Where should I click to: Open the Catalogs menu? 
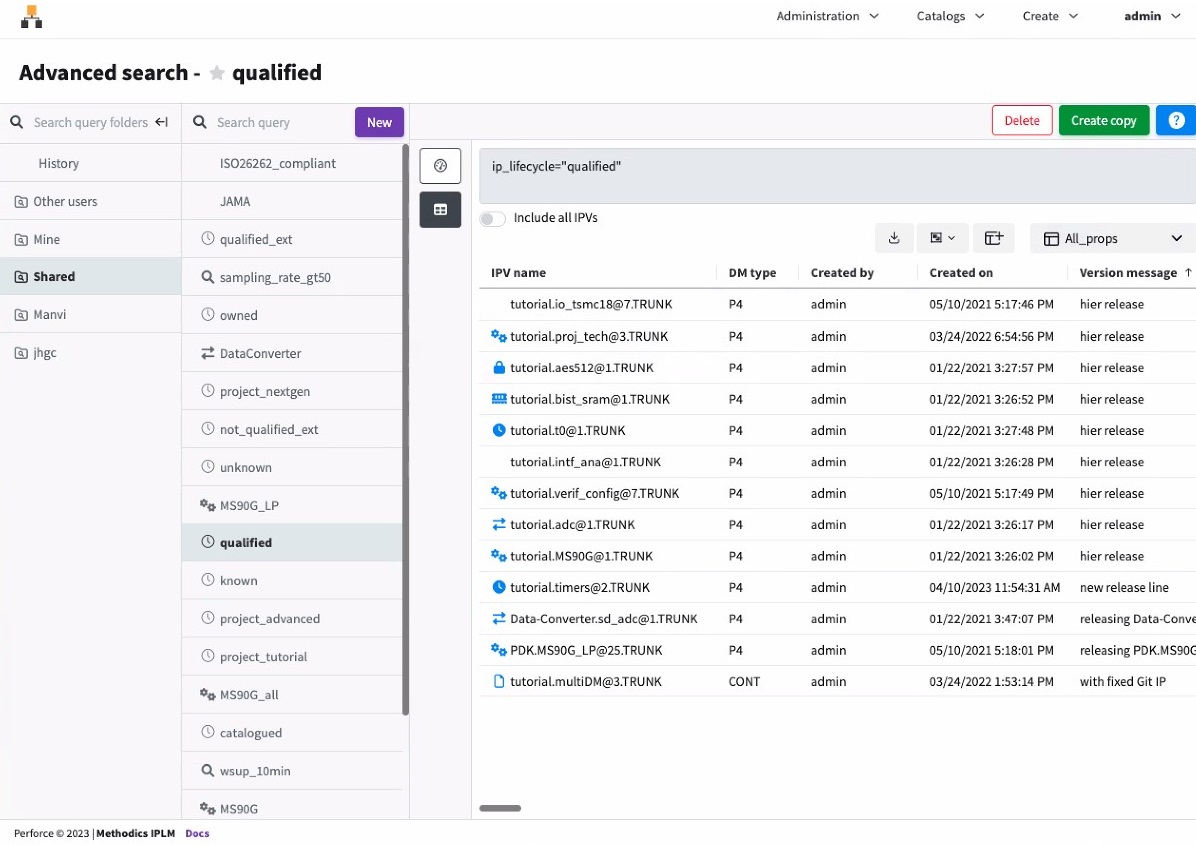(x=950, y=16)
